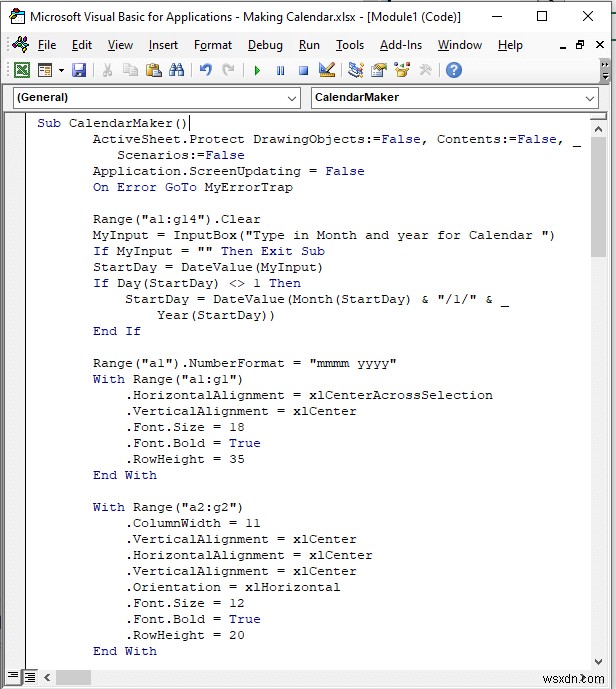Screen dimensions: 616x689
Task: Run the macro with the green play icon
Action: (x=257, y=70)
